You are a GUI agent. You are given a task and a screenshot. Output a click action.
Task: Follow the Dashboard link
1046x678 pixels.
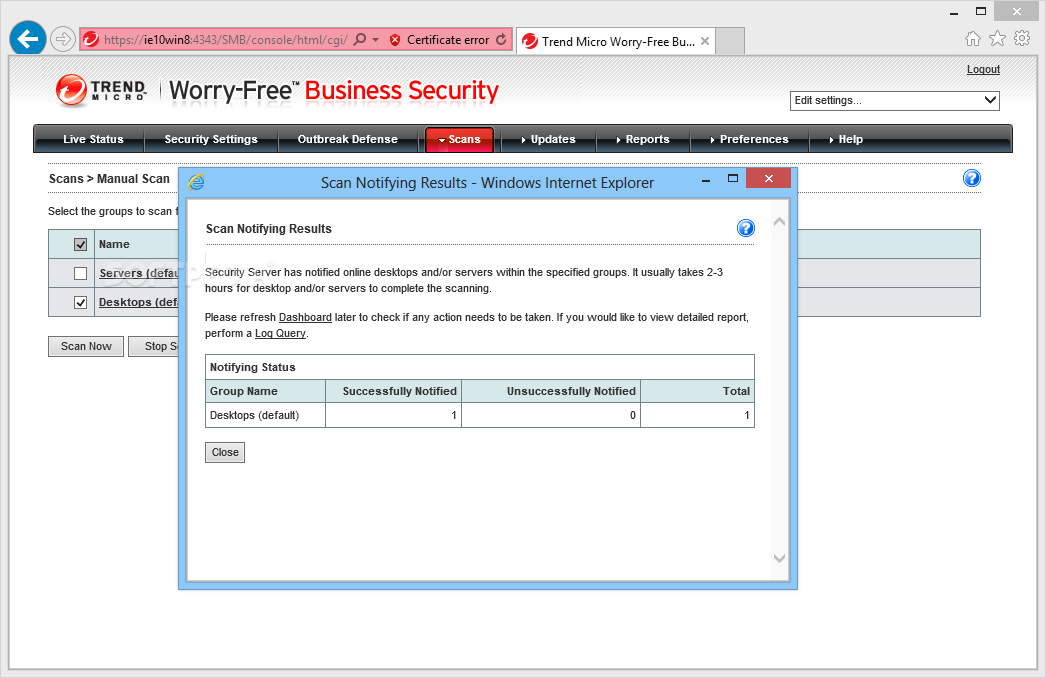(305, 318)
